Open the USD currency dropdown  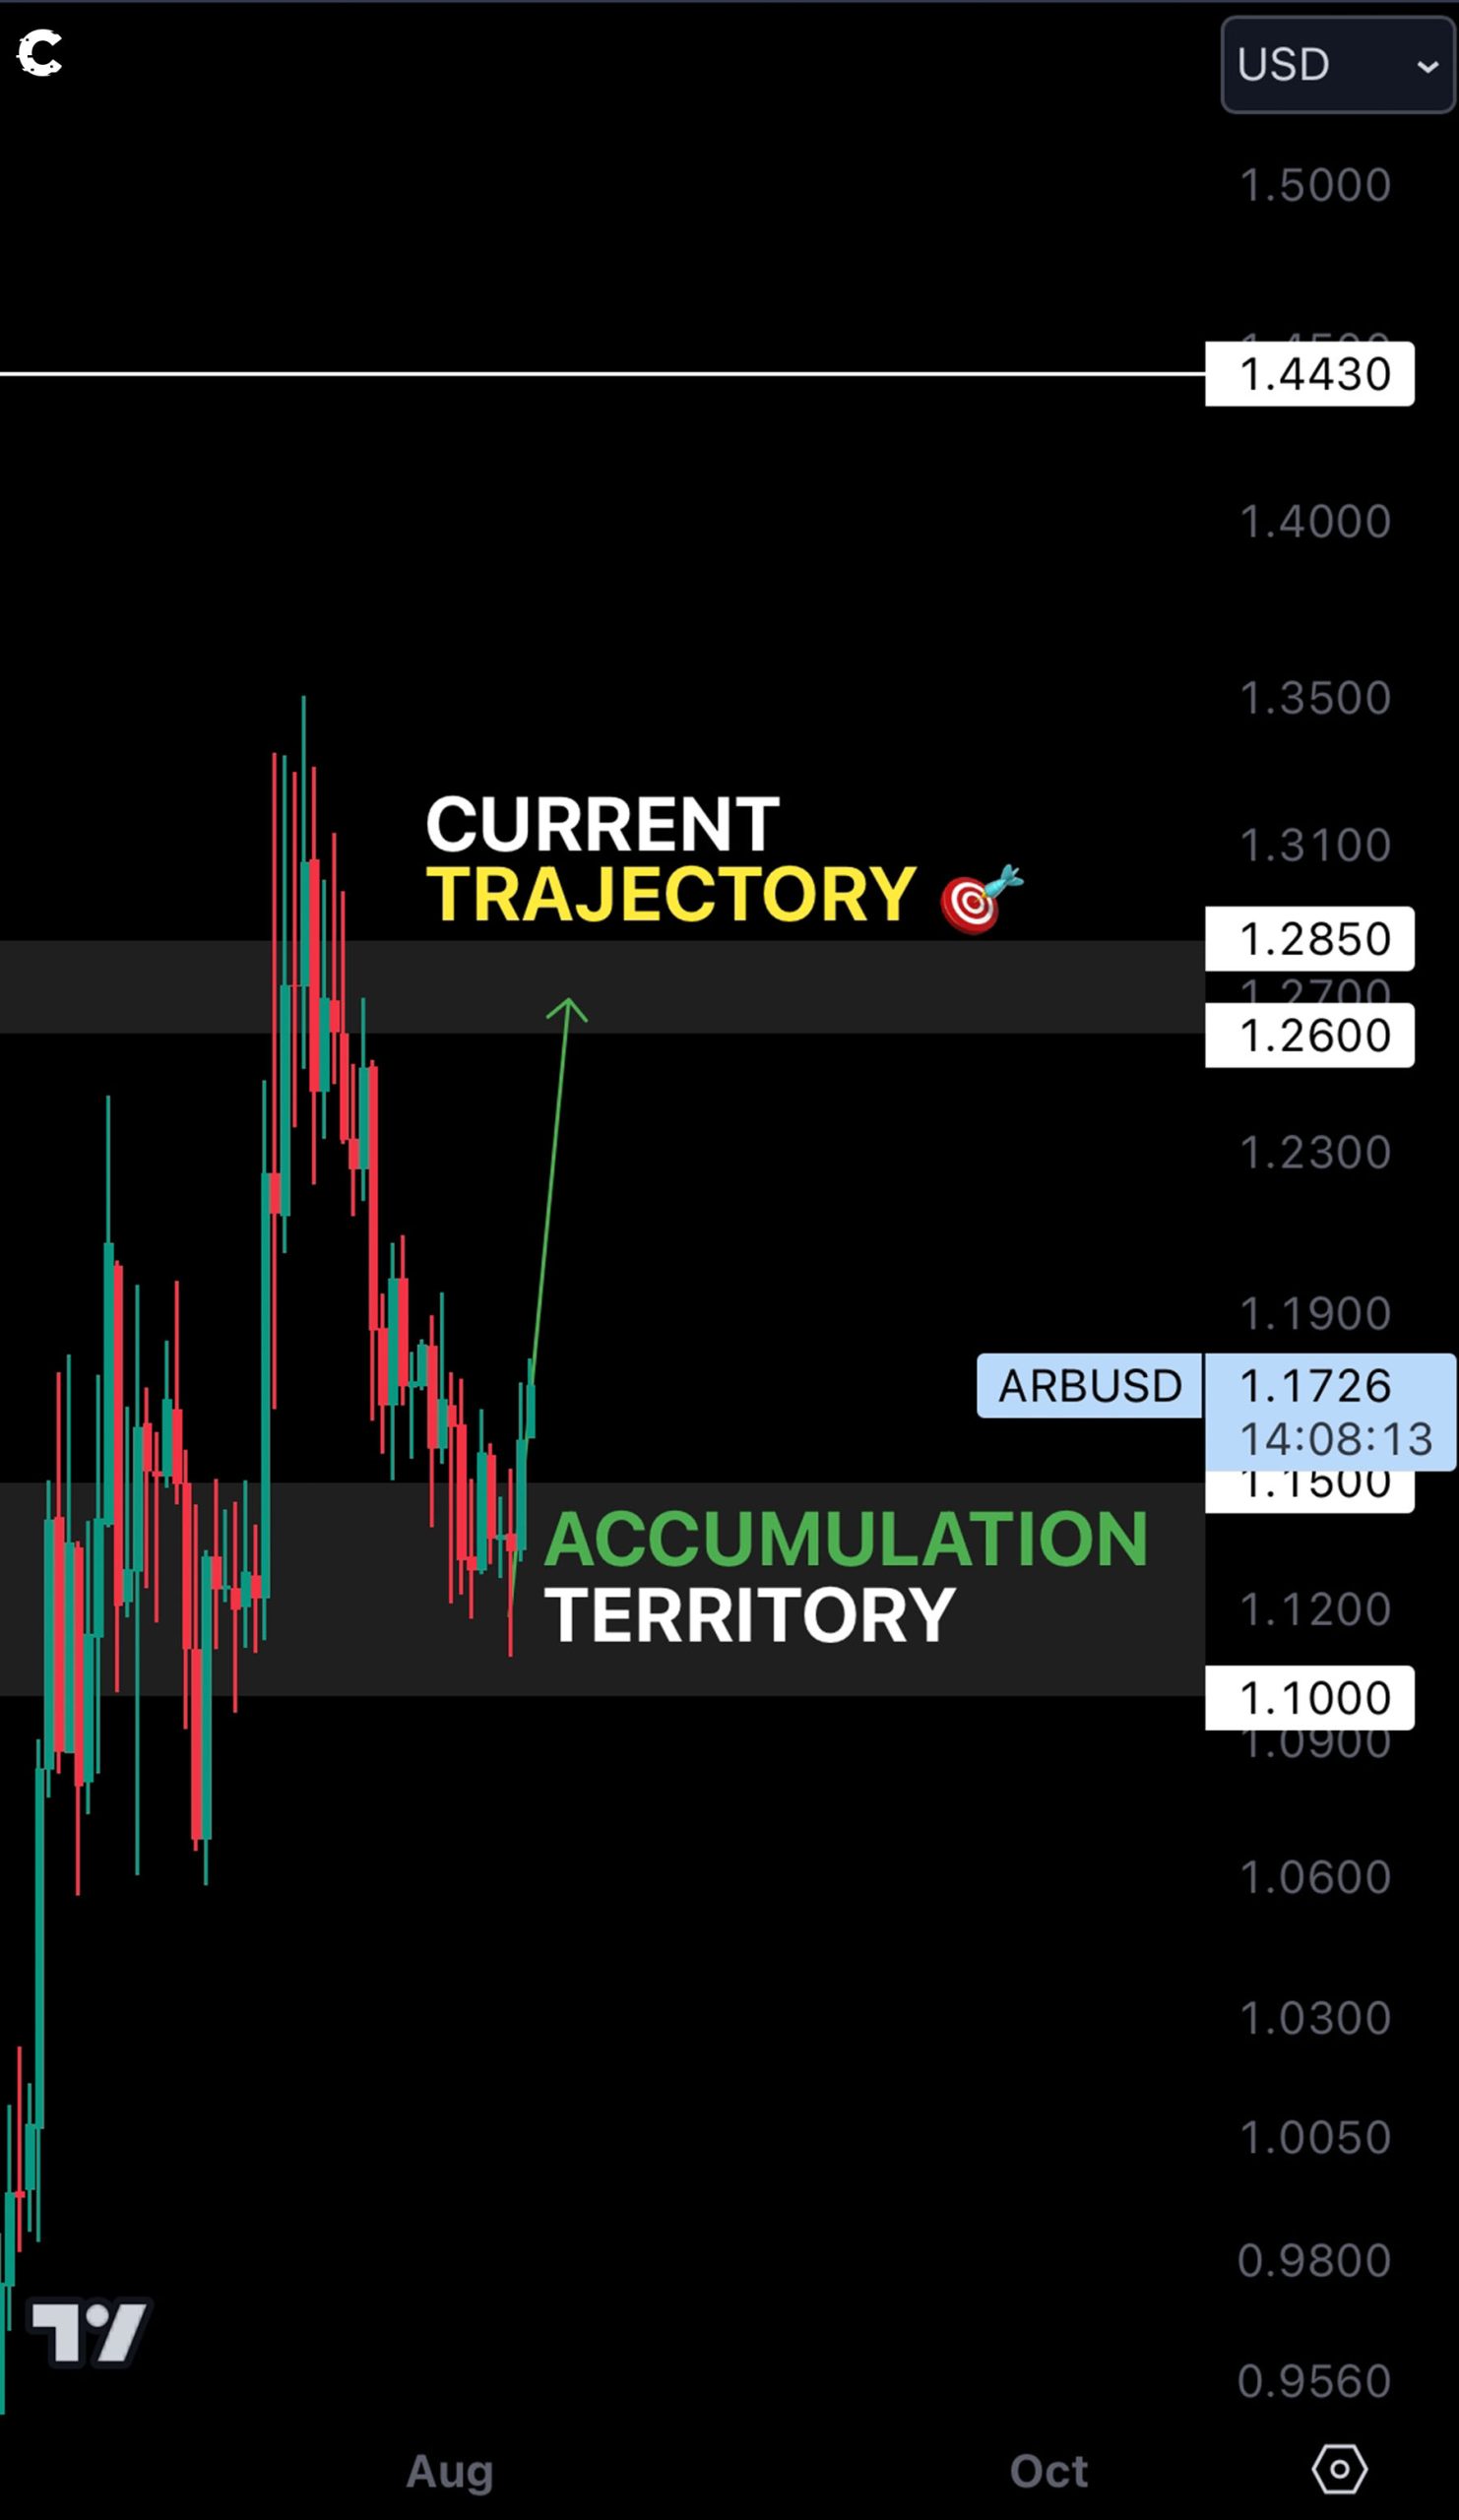1337,65
